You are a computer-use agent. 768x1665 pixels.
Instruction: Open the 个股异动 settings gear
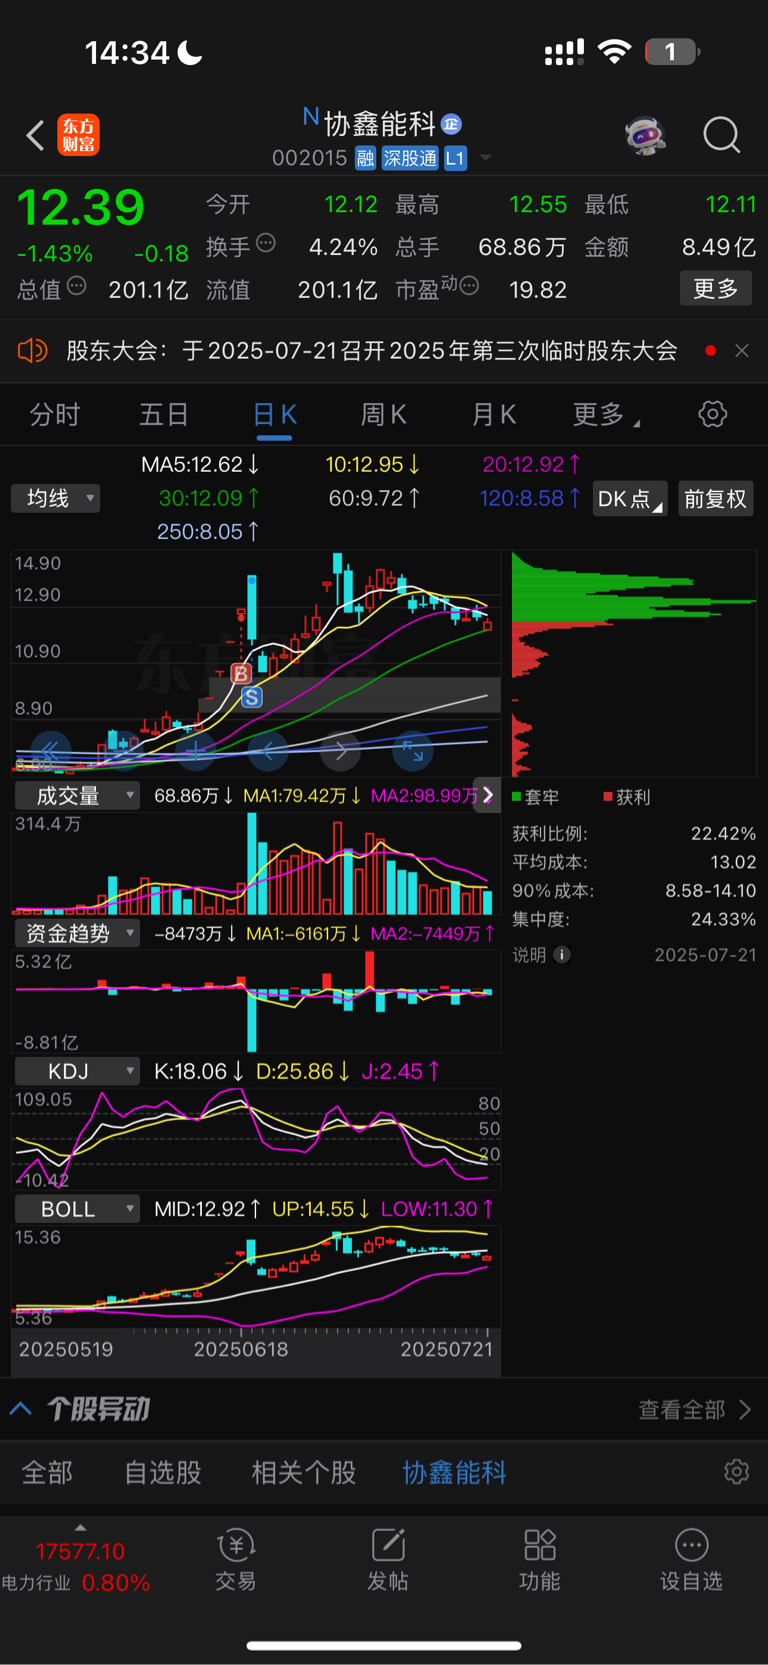[737, 1472]
